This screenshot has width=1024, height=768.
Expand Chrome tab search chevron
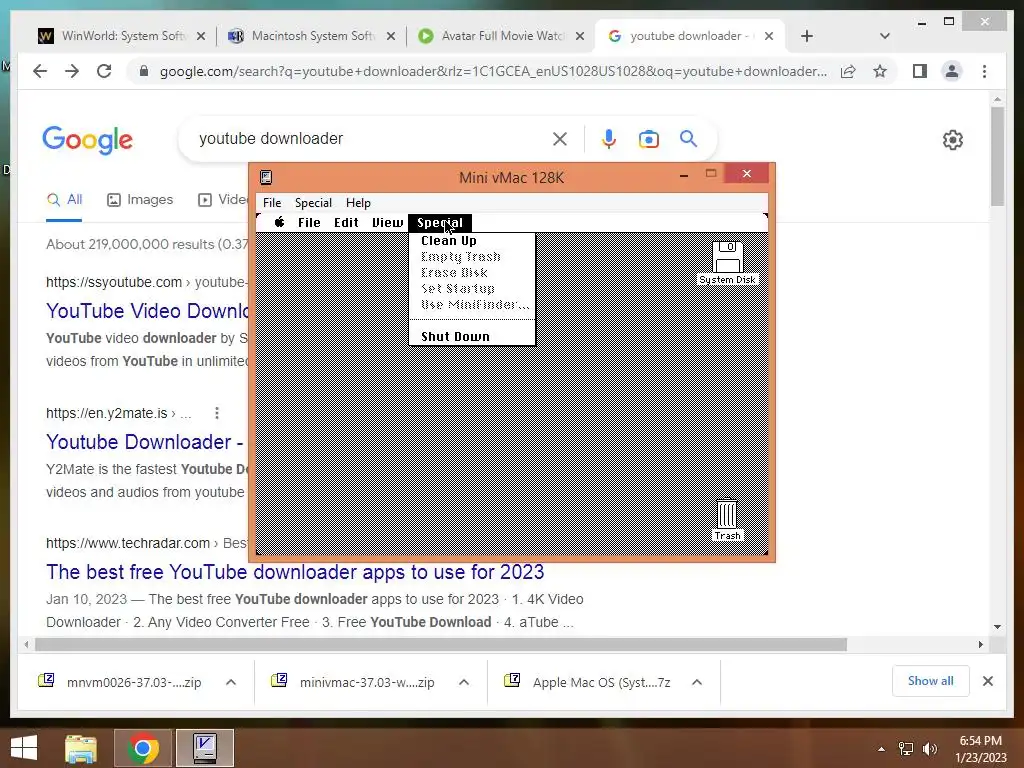click(885, 36)
